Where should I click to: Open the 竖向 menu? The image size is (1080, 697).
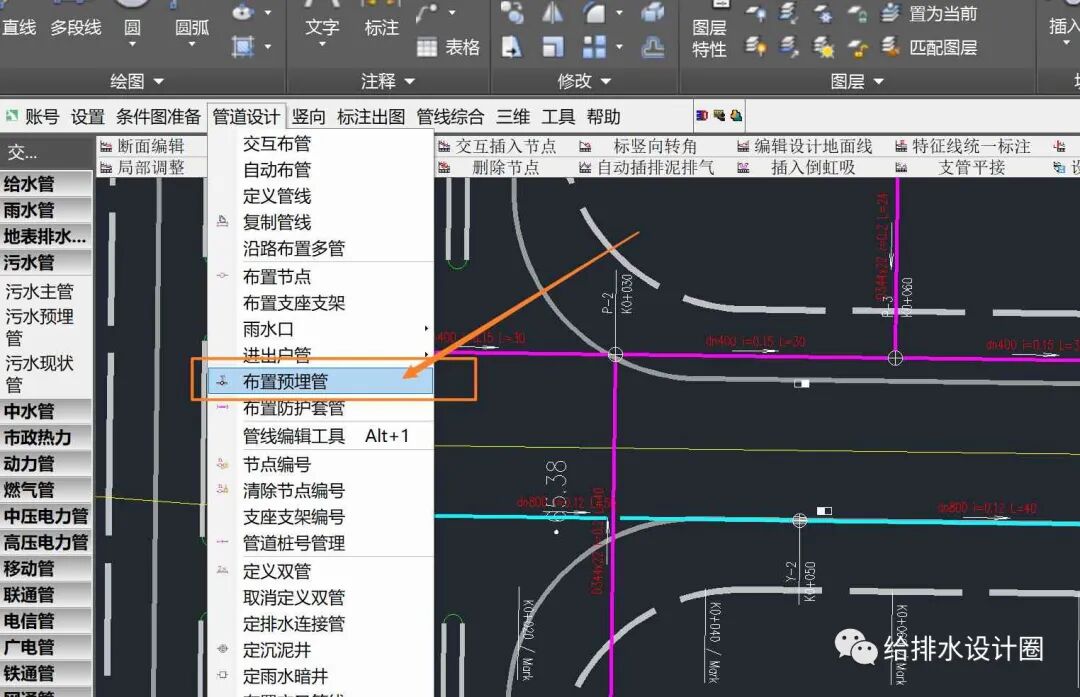308,116
